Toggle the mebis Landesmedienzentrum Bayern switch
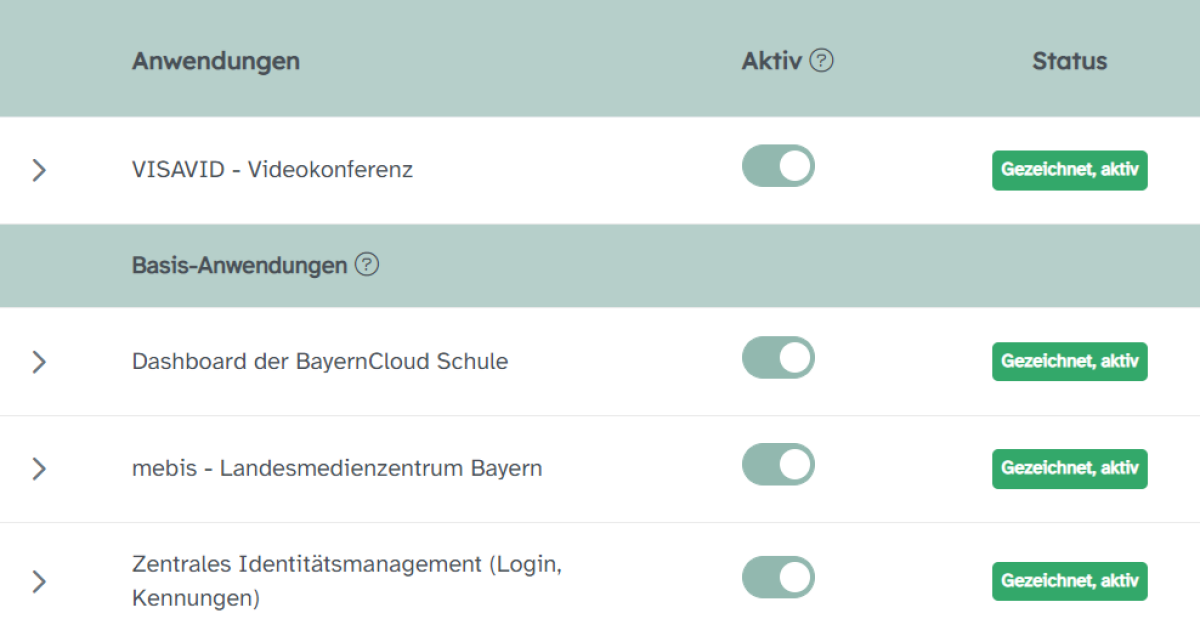The width and height of the screenshot is (1200, 636). click(x=778, y=464)
